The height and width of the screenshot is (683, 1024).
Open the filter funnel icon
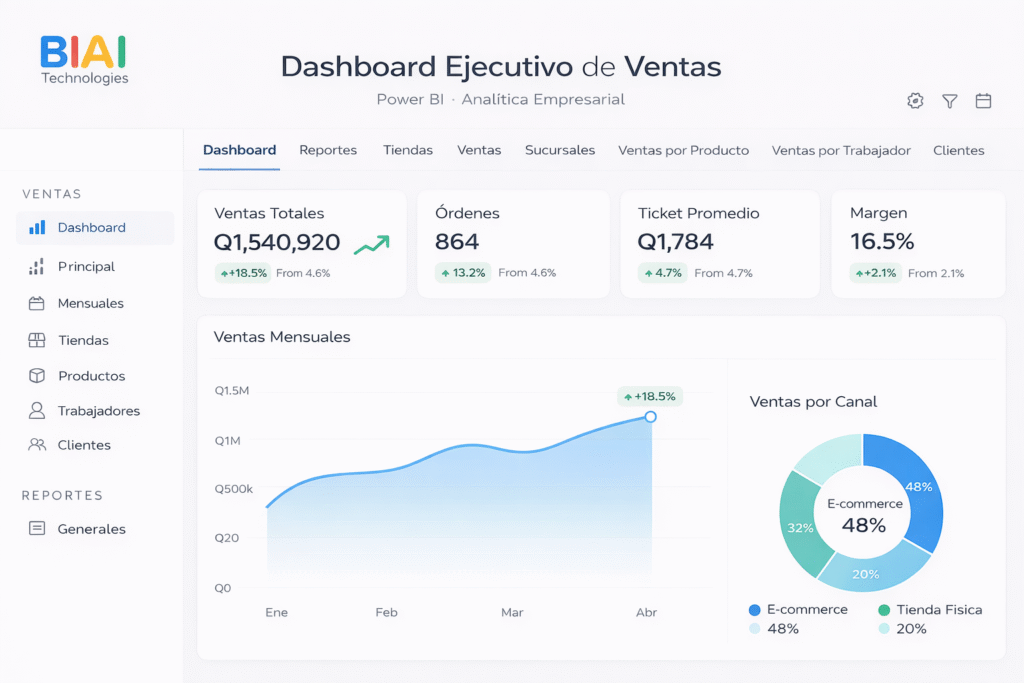point(950,101)
